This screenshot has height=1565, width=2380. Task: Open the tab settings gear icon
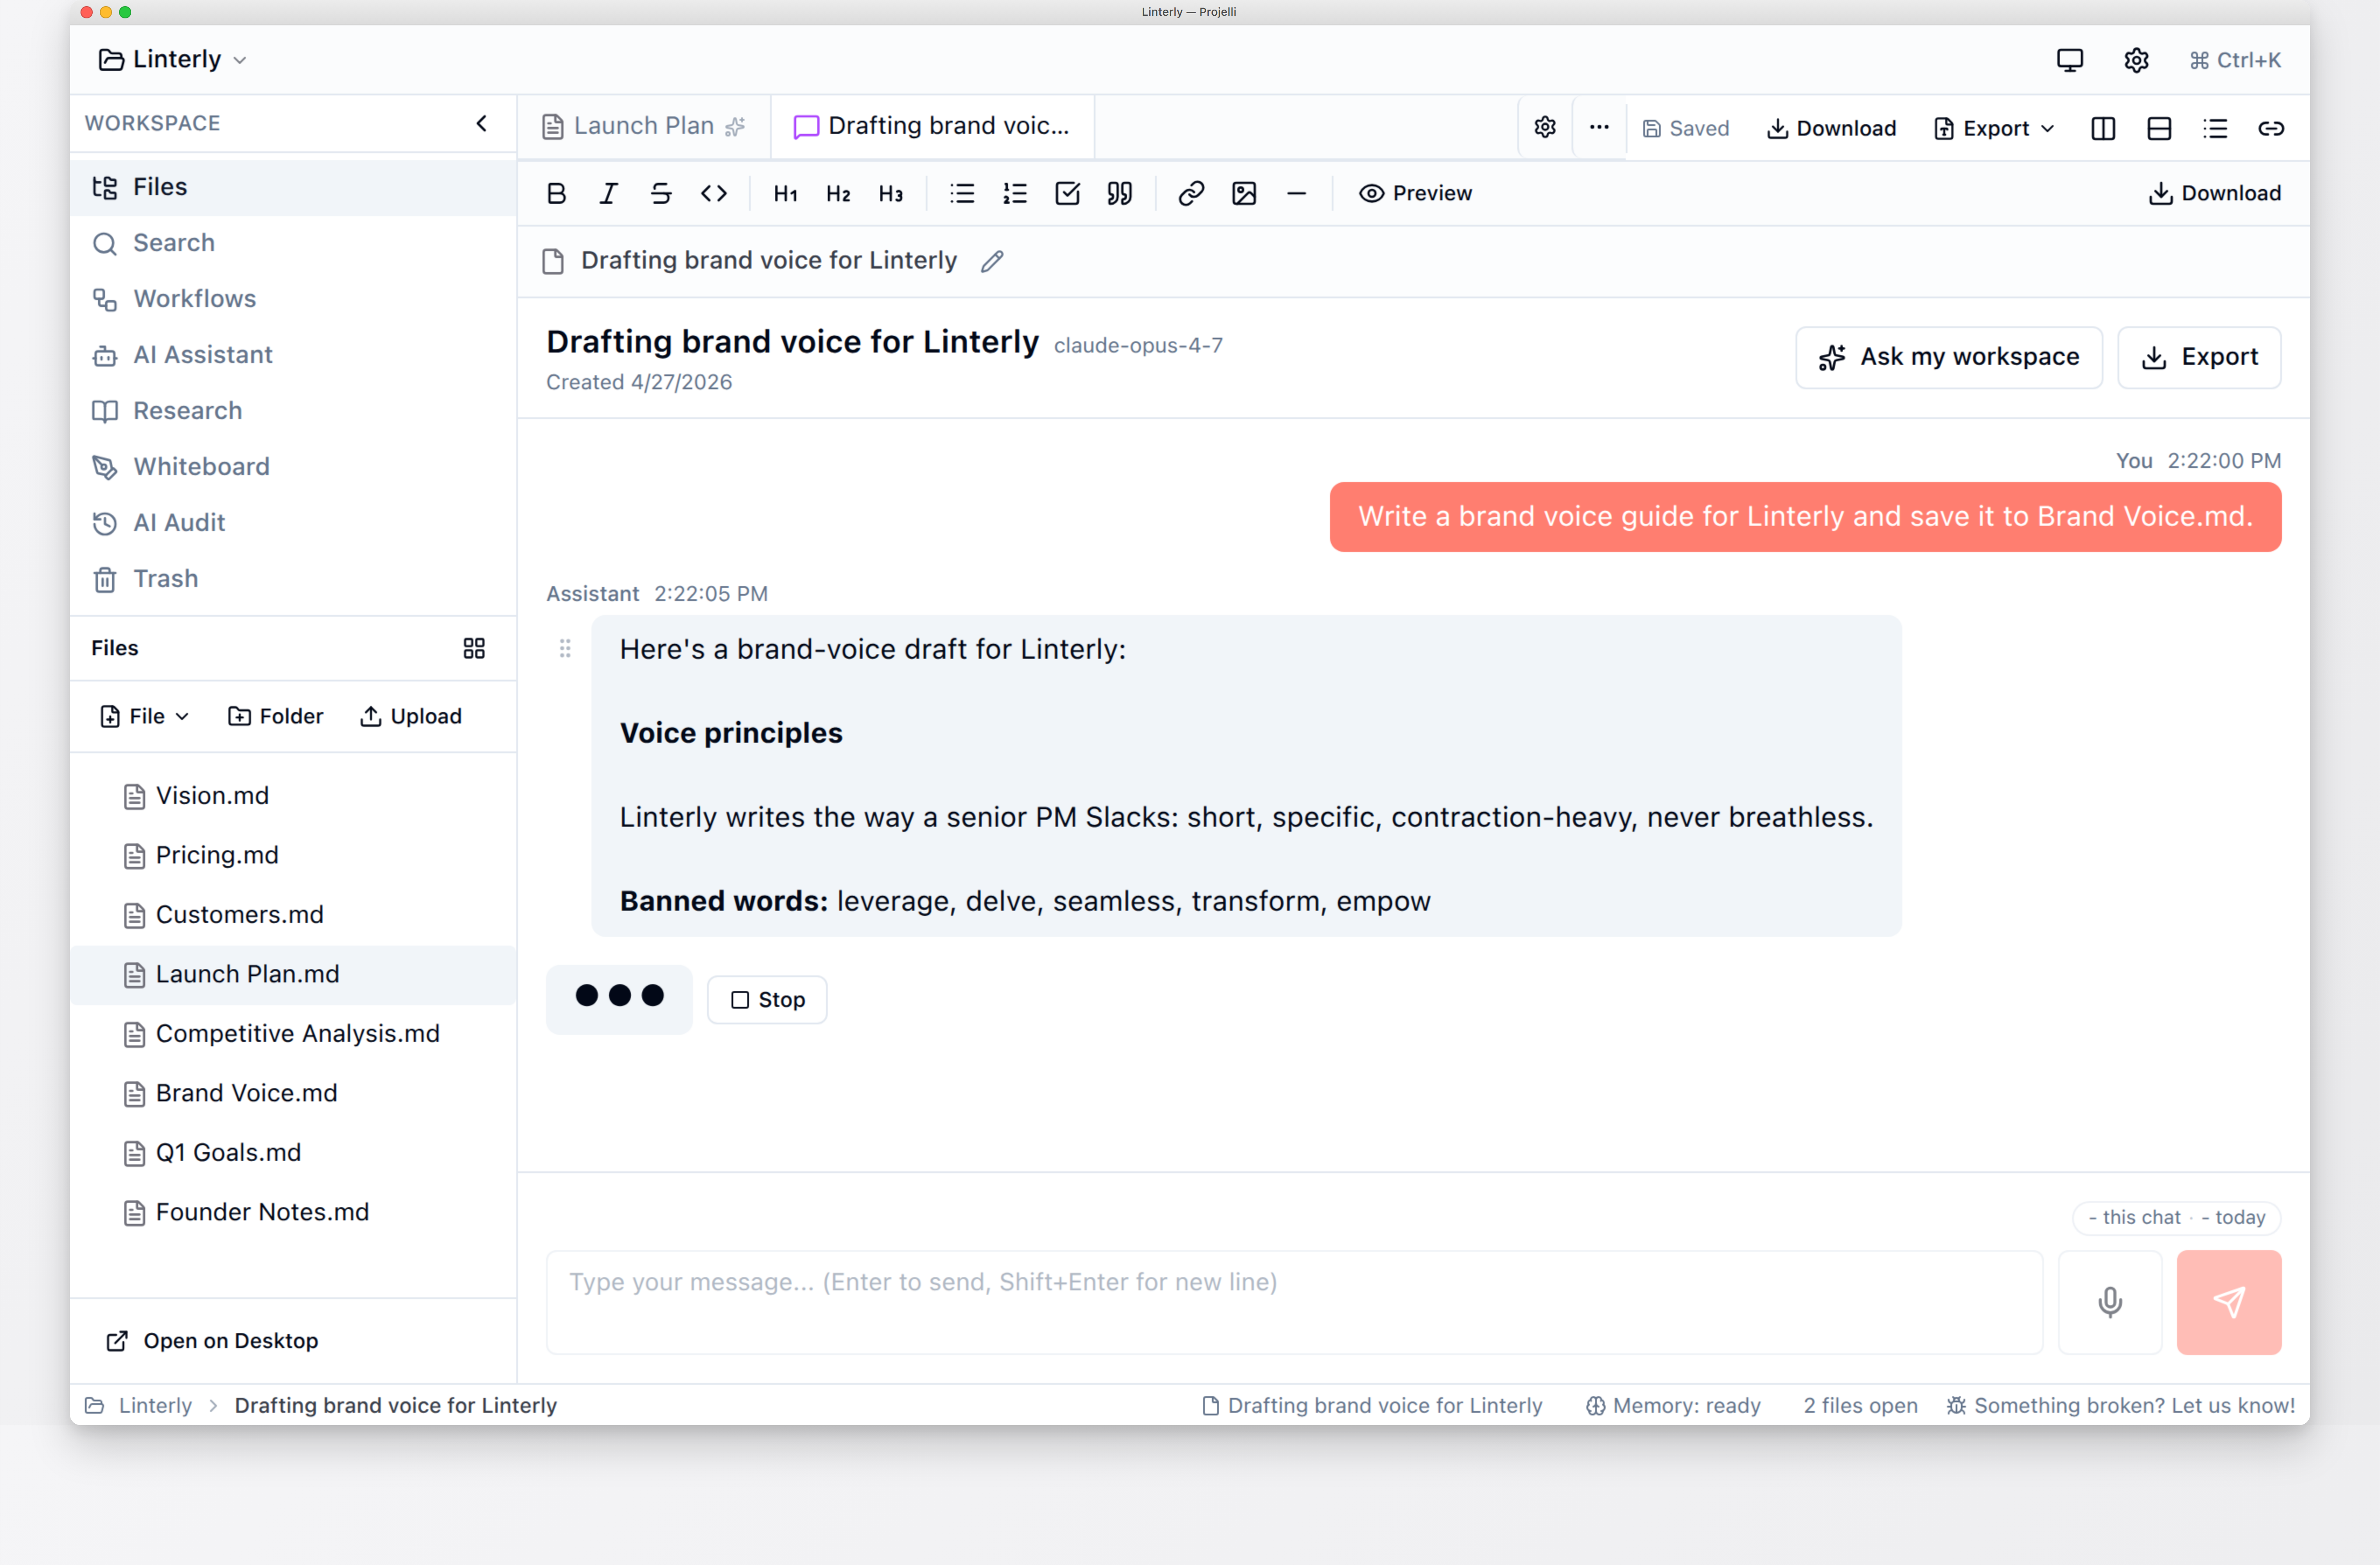tap(1545, 127)
